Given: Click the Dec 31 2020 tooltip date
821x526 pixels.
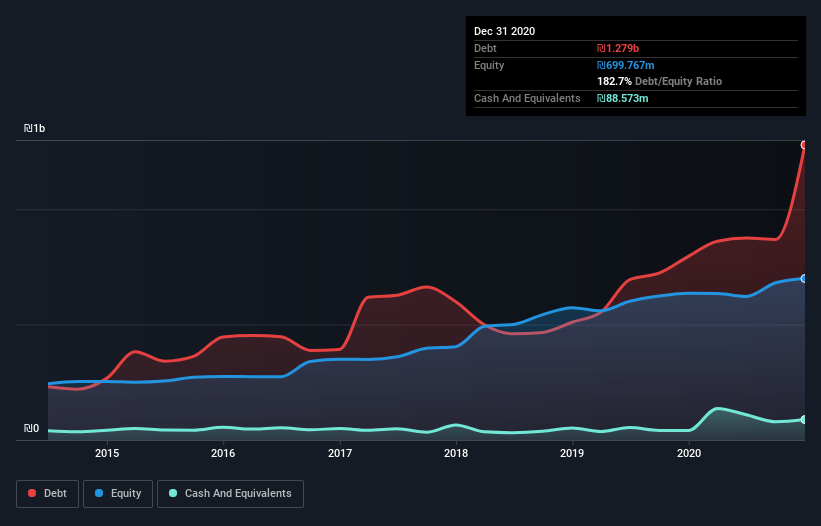Looking at the screenshot, I should pos(504,31).
